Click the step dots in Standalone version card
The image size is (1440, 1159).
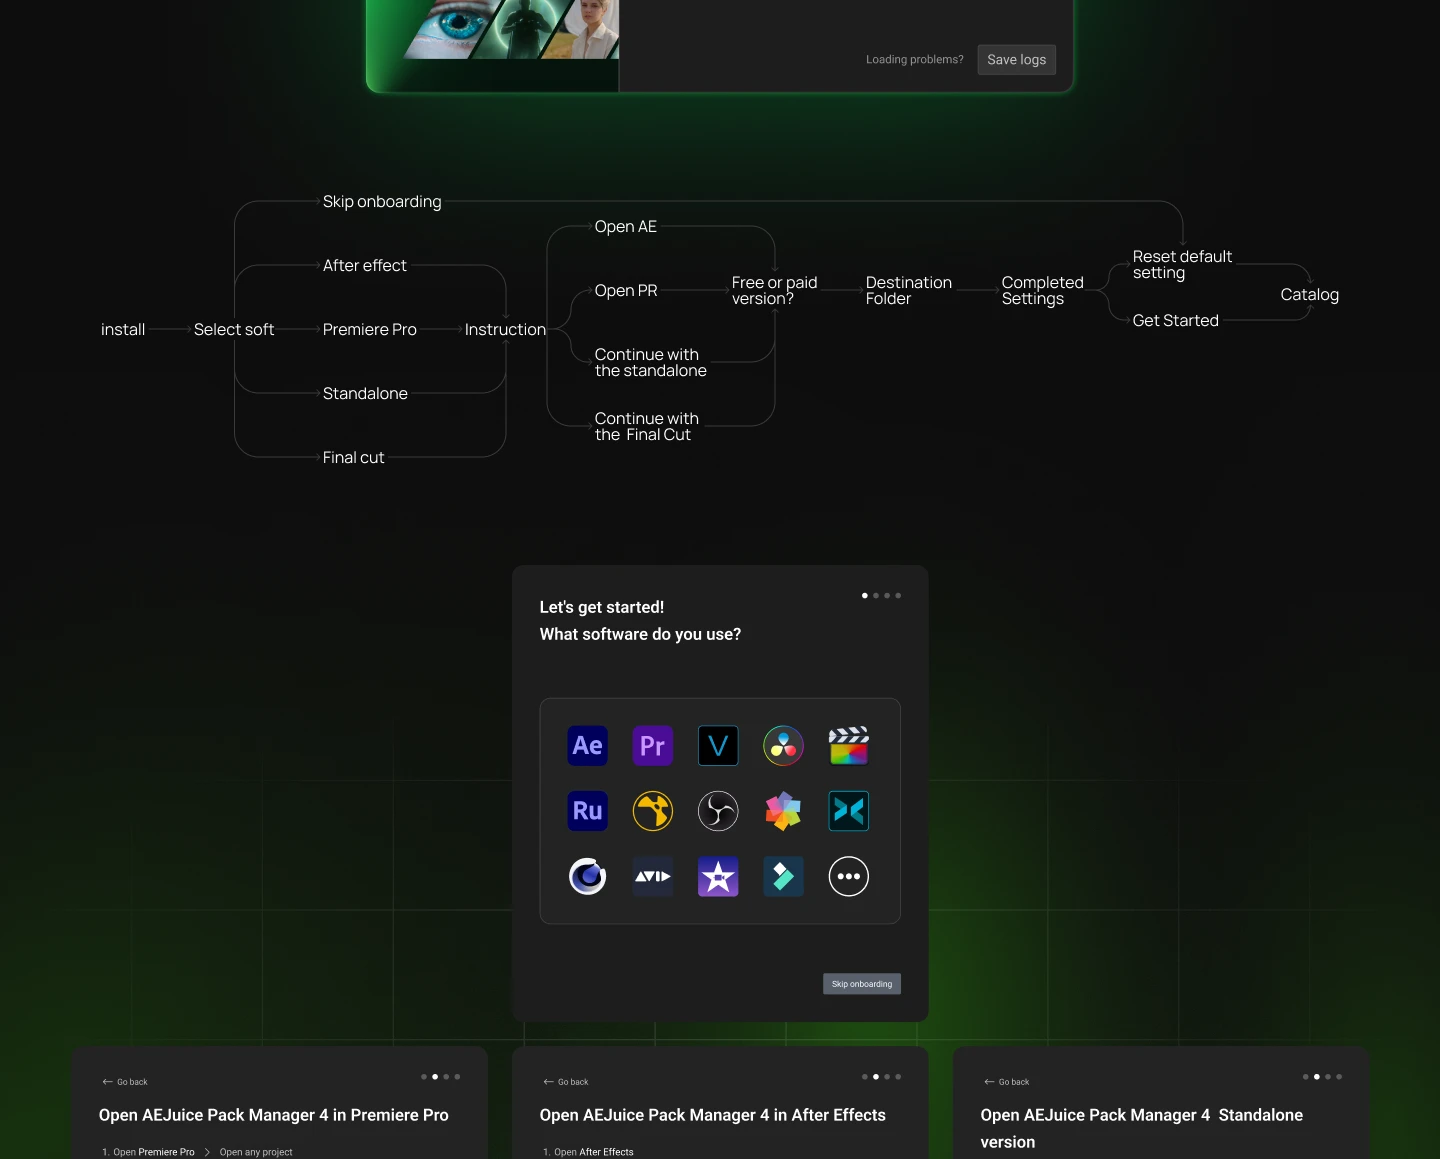pos(1322,1077)
